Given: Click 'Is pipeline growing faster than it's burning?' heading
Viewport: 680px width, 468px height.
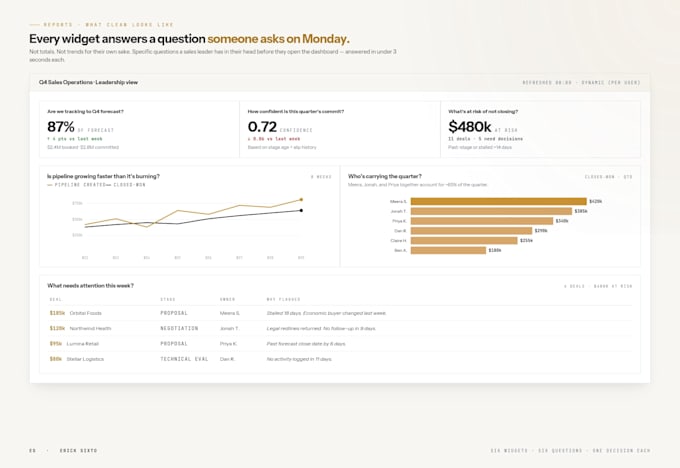Looking at the screenshot, I should (103, 177).
